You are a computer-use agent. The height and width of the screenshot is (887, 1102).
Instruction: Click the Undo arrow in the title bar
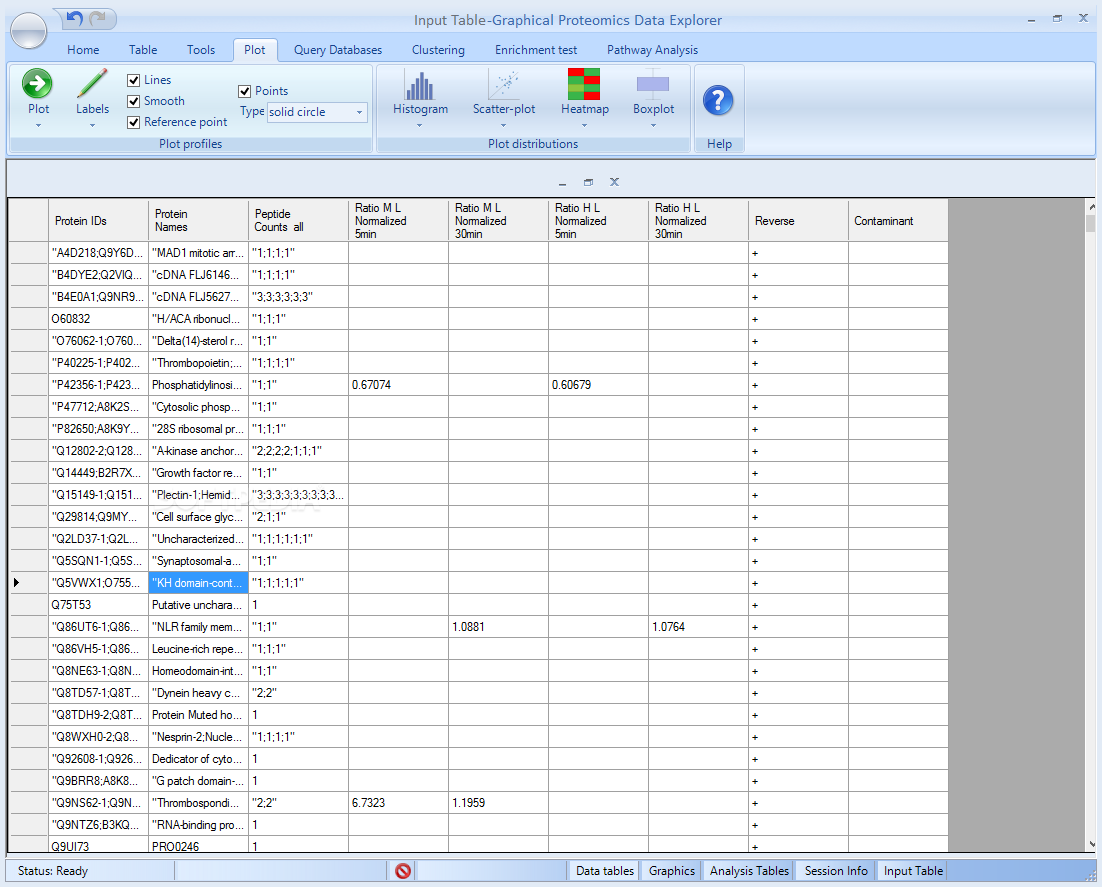click(74, 18)
